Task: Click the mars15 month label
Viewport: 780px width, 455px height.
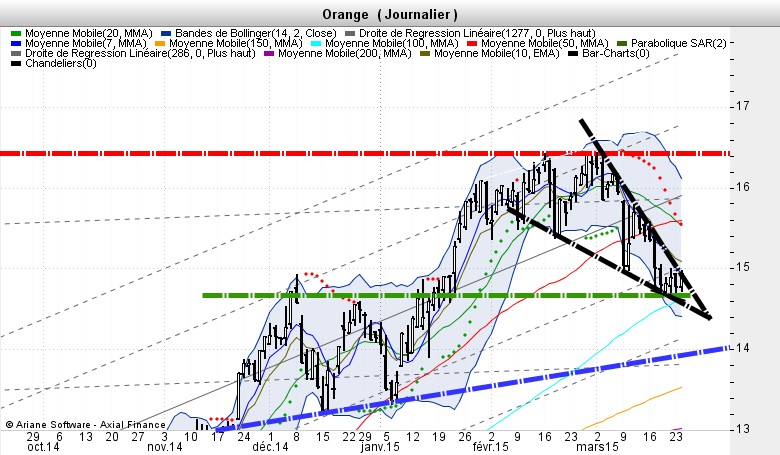Action: [597, 447]
